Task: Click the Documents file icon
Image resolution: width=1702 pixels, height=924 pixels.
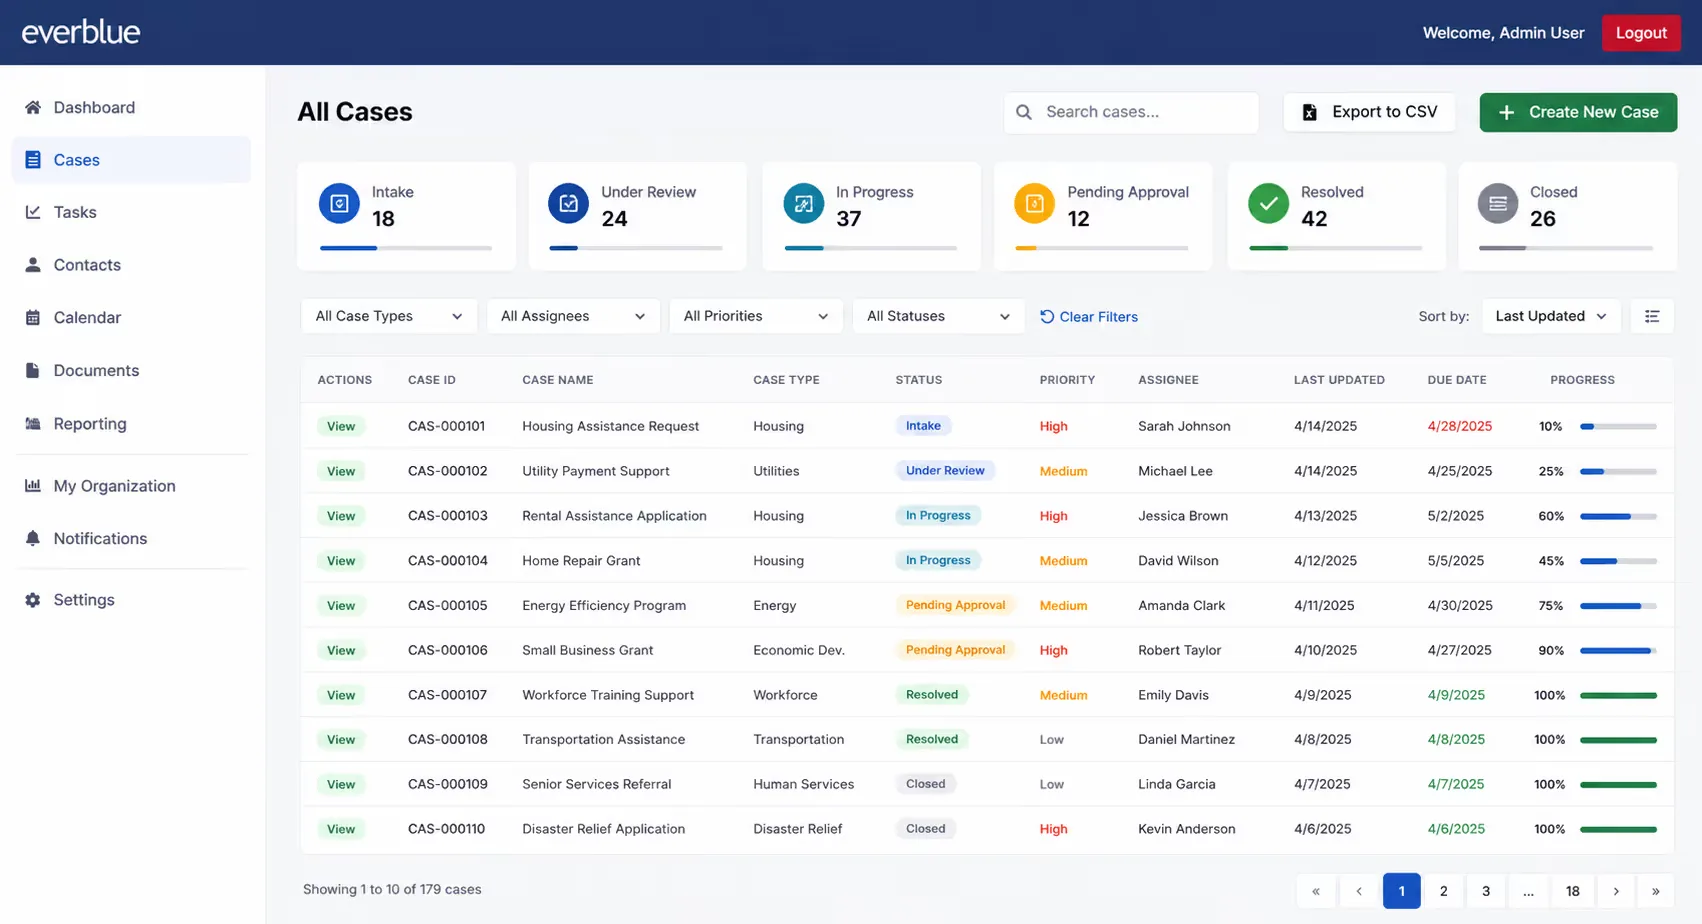Action: click(x=33, y=370)
